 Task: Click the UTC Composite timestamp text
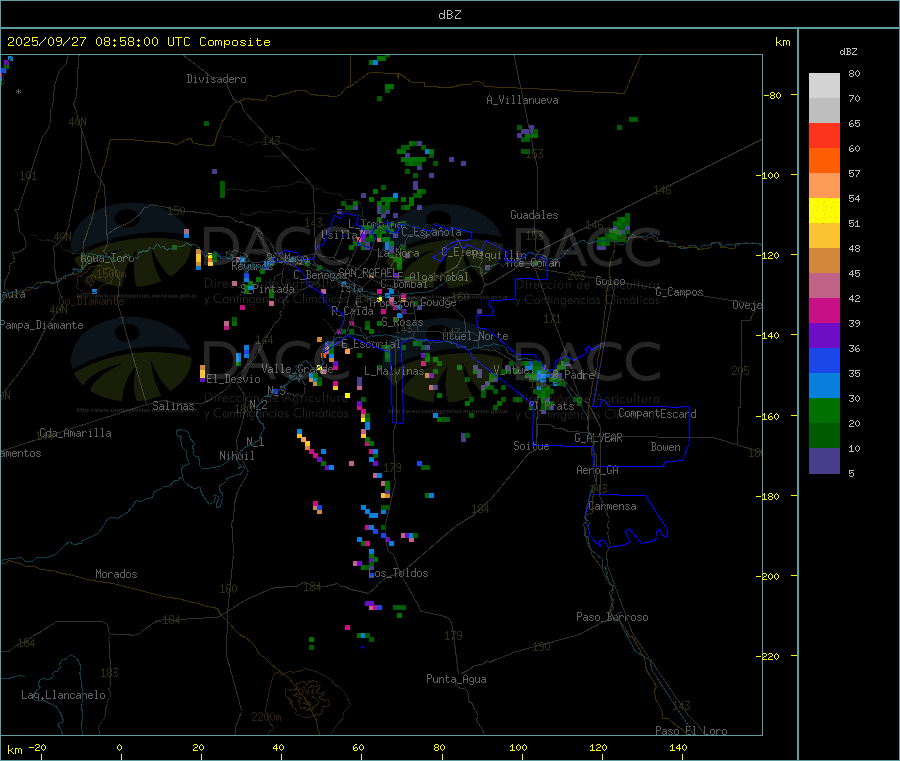pyautogui.click(x=139, y=42)
